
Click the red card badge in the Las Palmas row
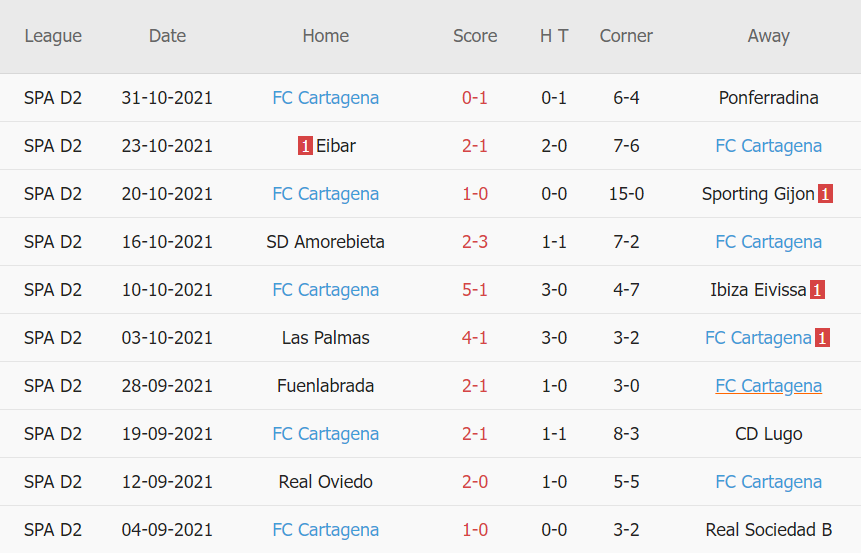(822, 338)
